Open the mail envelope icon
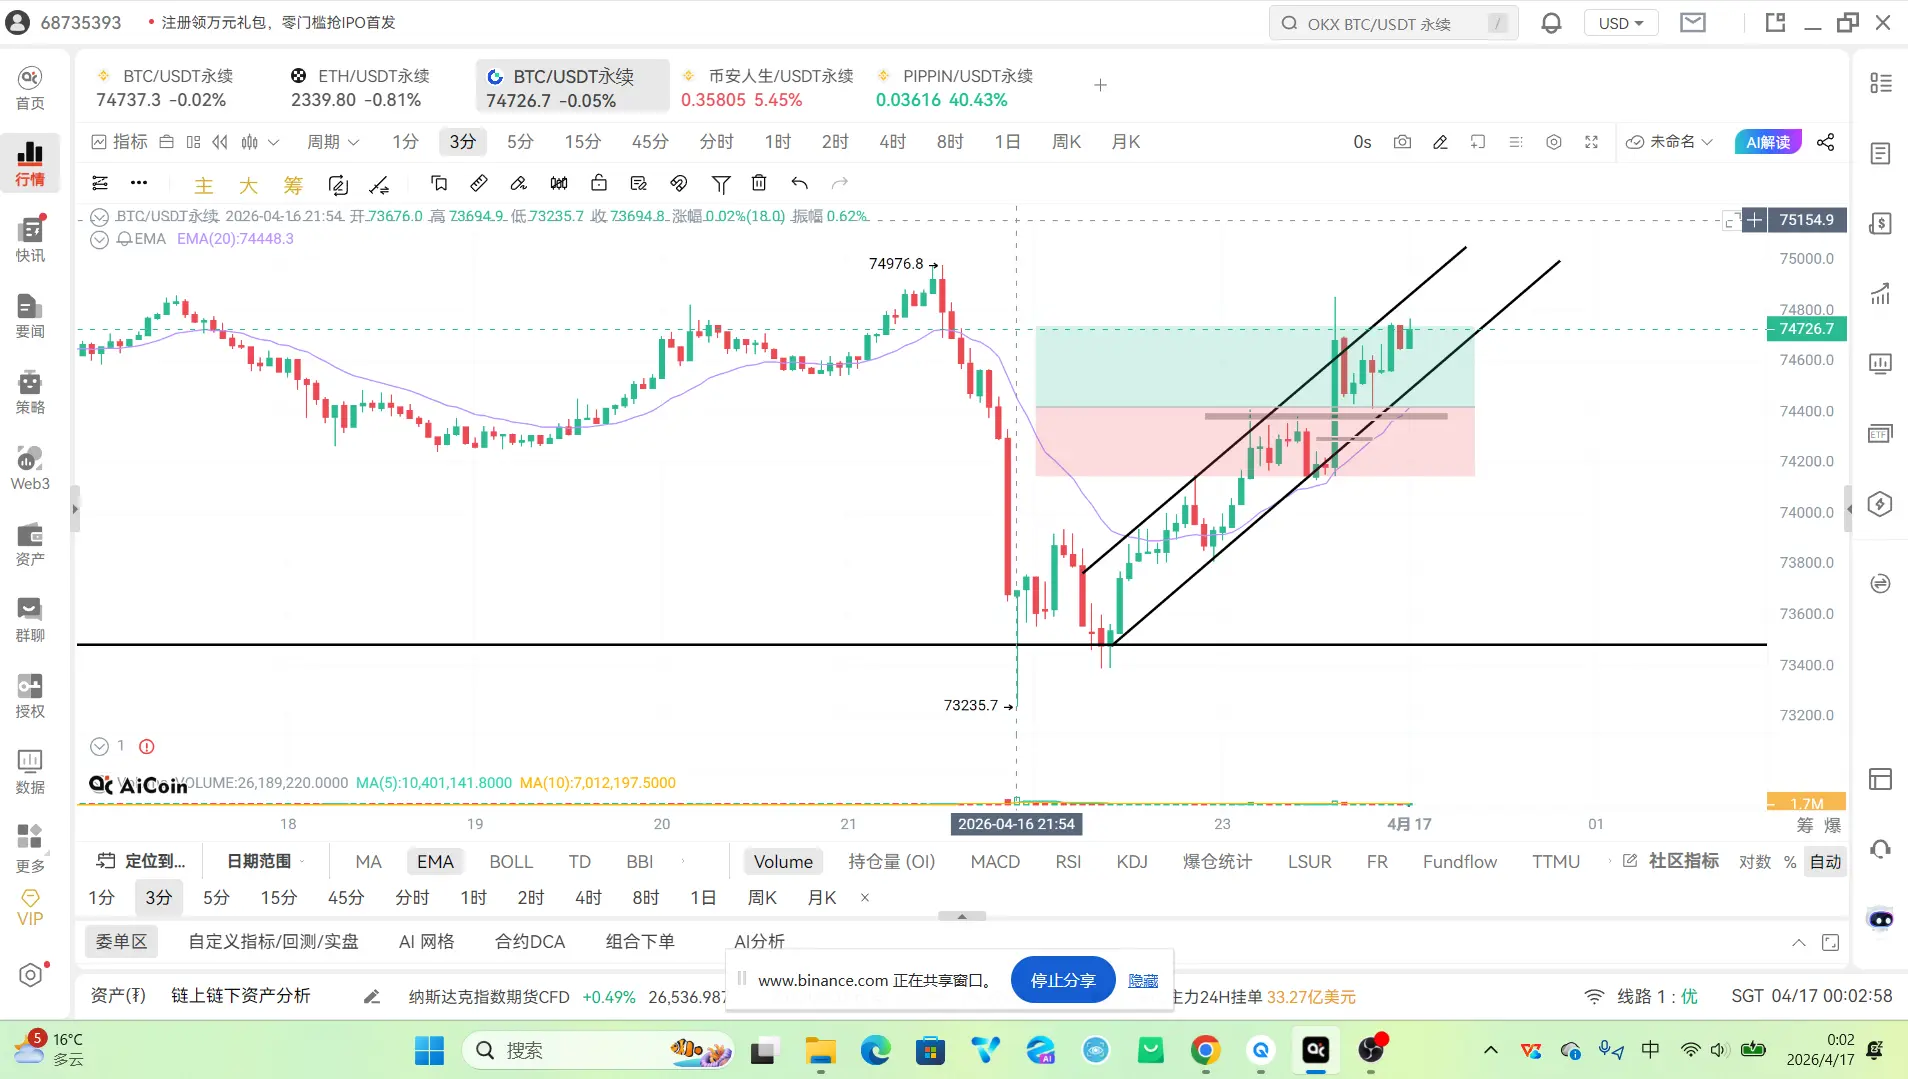 1693,22
